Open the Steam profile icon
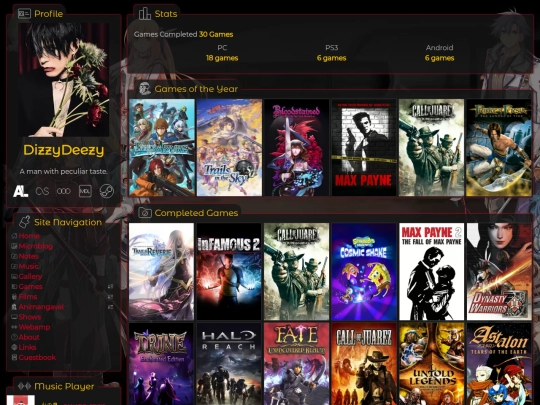This screenshot has height=405, width=540. pyautogui.click(x=106, y=191)
